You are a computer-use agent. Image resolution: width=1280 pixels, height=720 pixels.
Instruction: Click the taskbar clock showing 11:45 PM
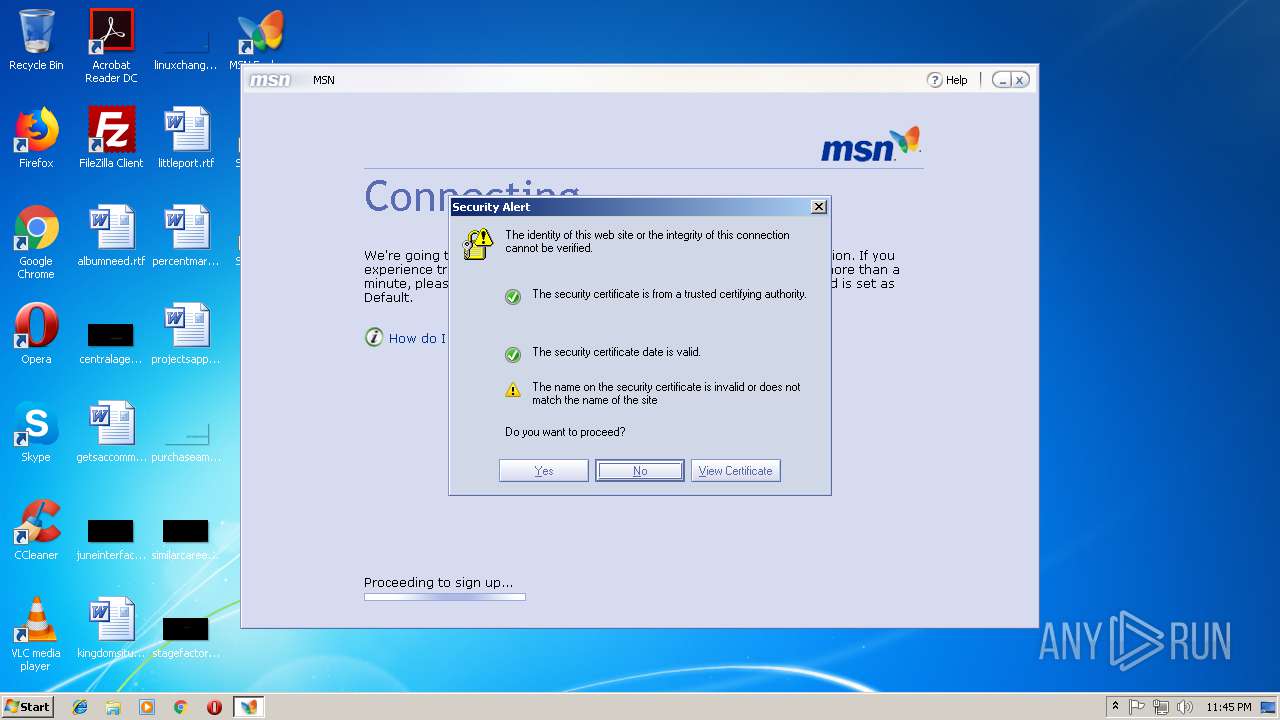pyautogui.click(x=1228, y=707)
